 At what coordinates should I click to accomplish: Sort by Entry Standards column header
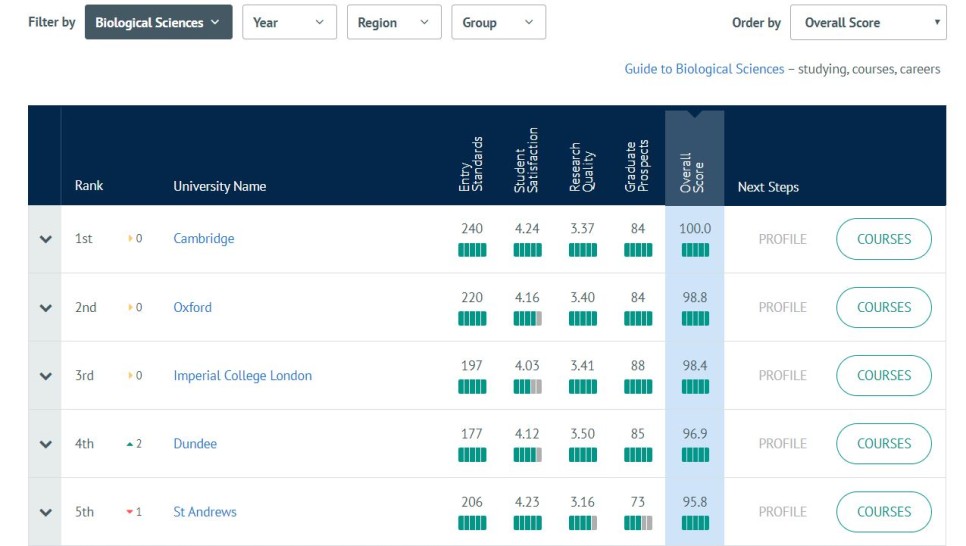click(471, 164)
